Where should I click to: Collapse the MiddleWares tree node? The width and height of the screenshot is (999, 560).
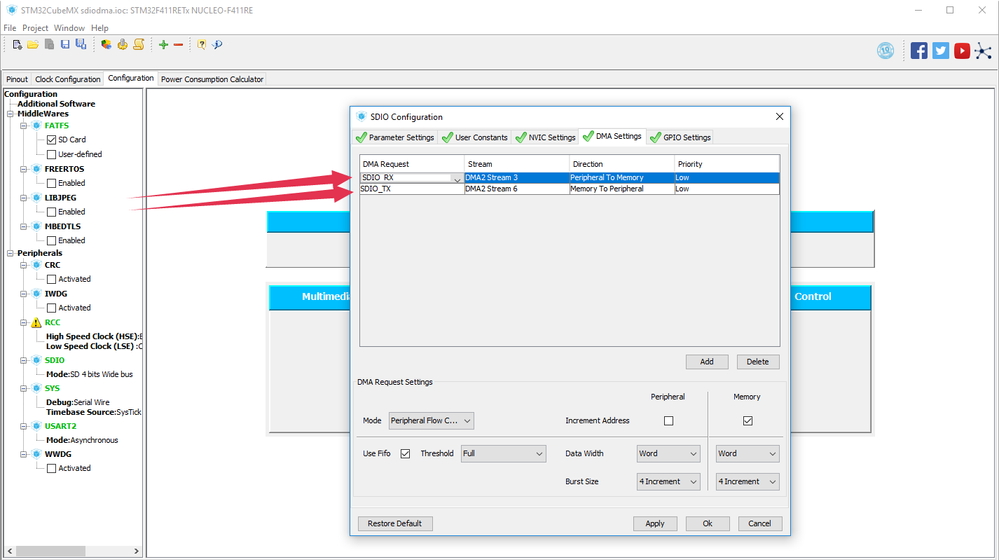click(x=10, y=114)
